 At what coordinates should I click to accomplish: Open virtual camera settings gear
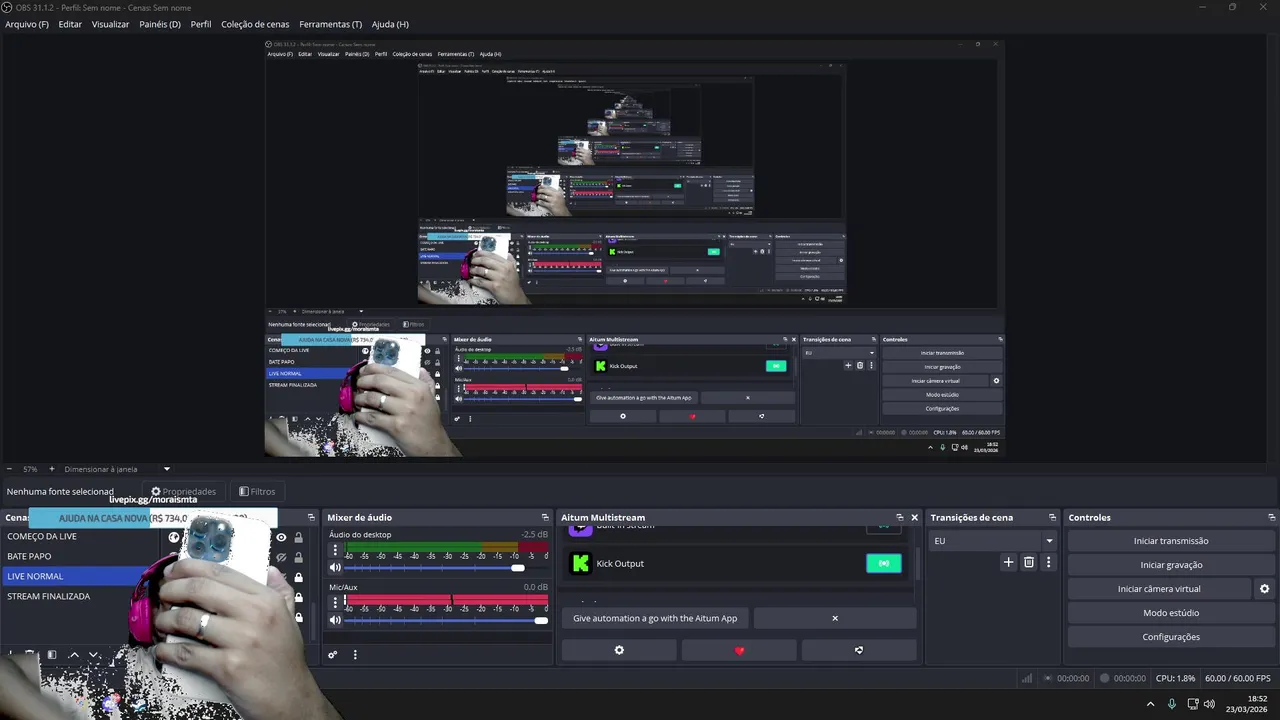(x=1264, y=589)
